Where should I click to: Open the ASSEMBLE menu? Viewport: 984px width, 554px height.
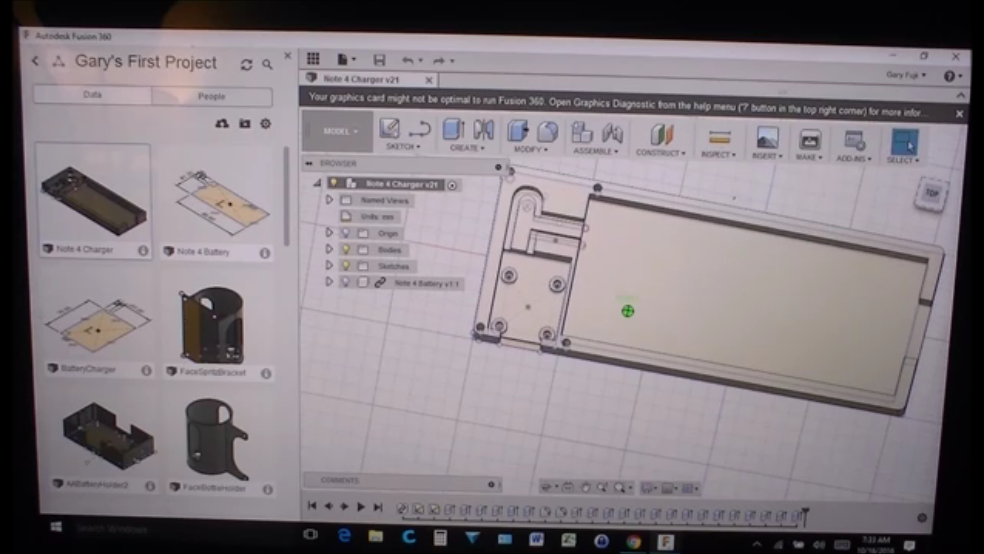[x=596, y=151]
